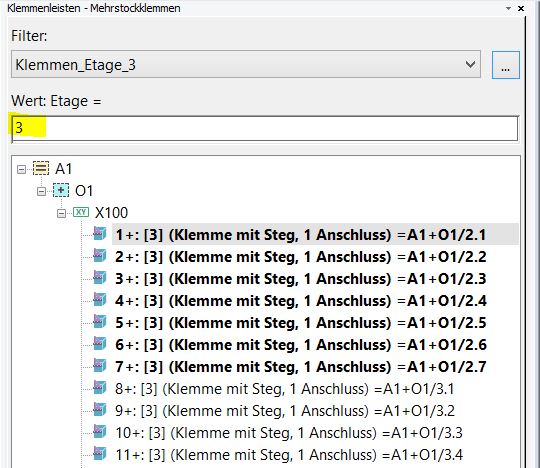Collapse the O1 tree node
540x468 pixels.
click(41, 191)
